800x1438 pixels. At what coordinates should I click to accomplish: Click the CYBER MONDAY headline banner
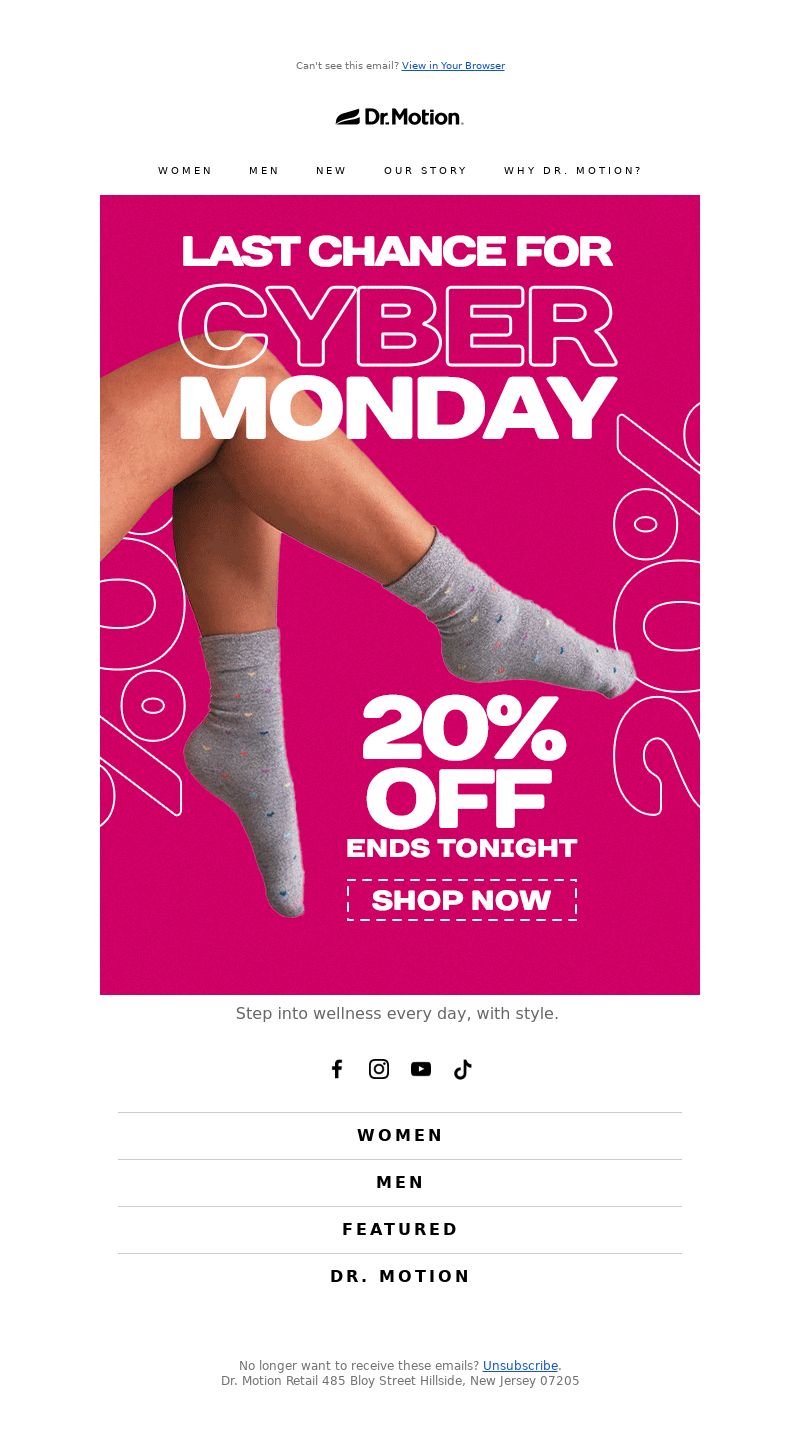pyautogui.click(x=397, y=340)
